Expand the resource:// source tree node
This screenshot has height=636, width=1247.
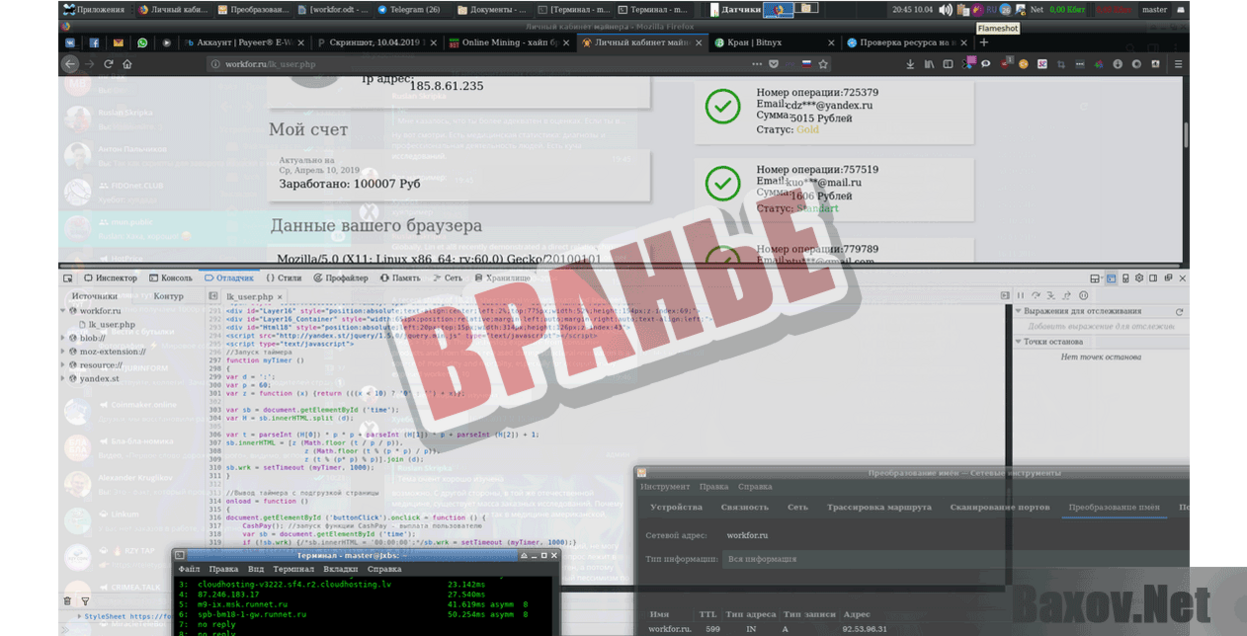[65, 365]
